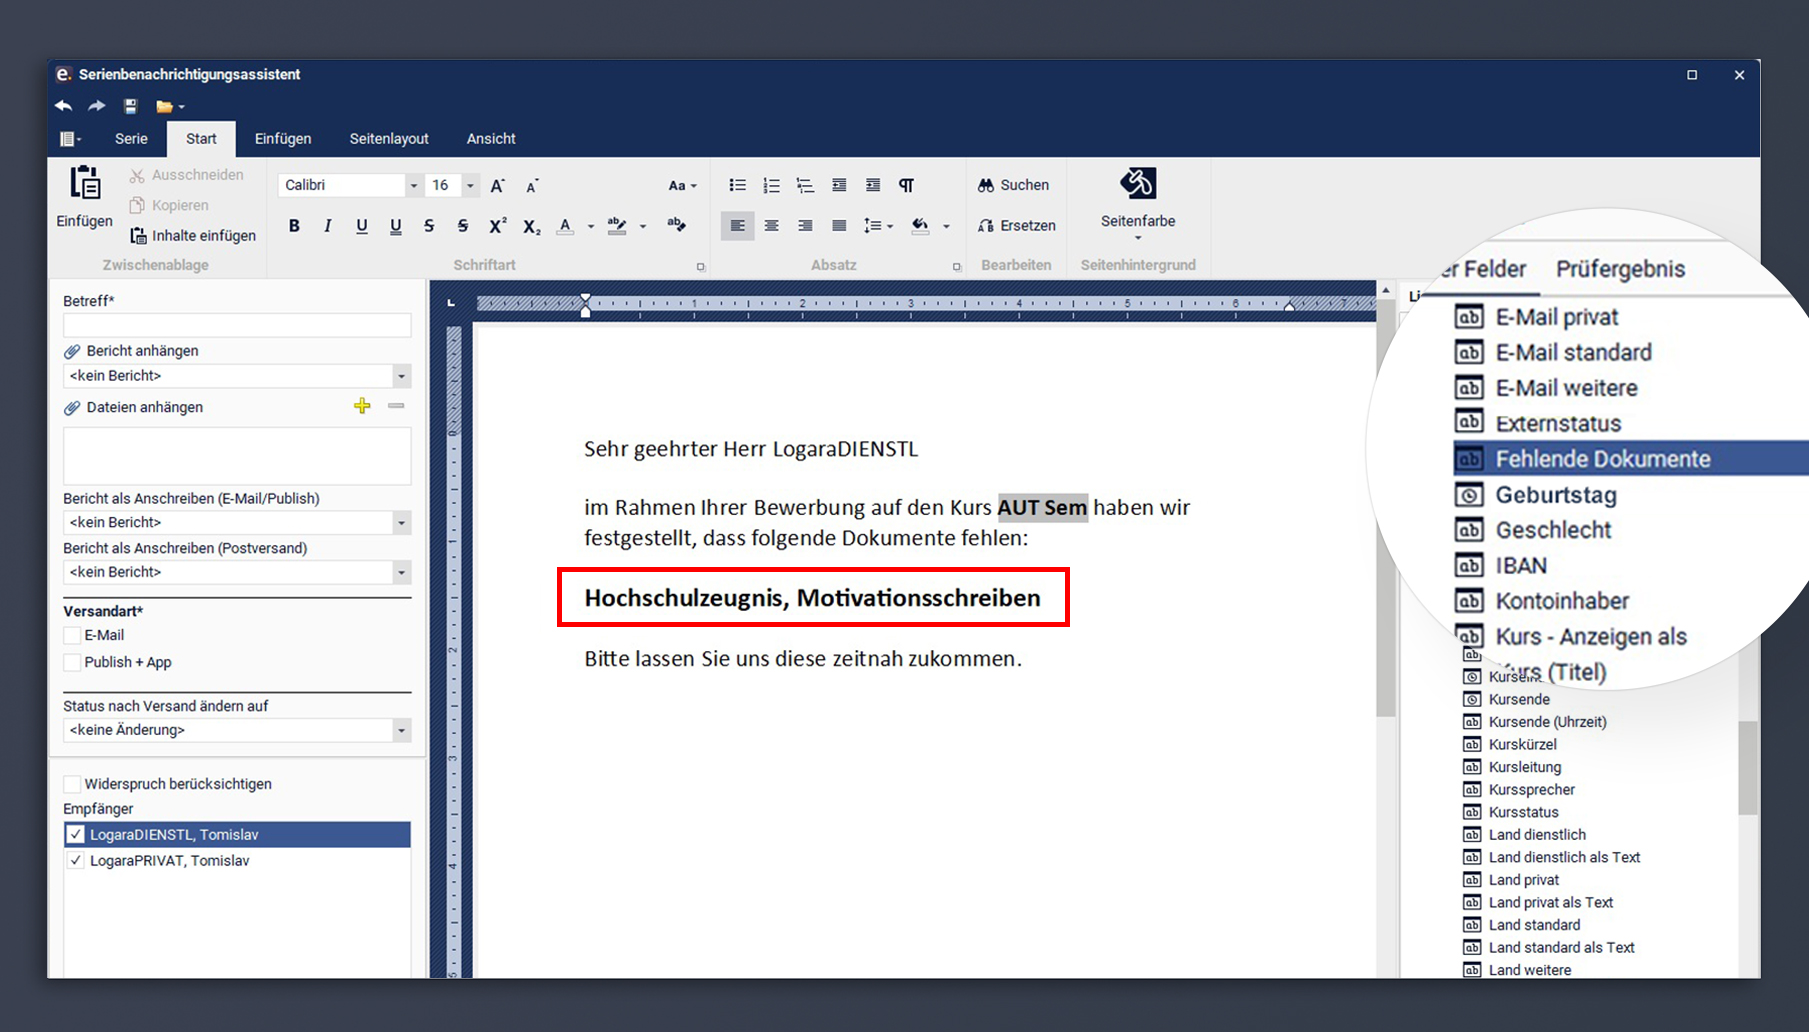Switch to the Serie tab
The image size is (1809, 1032).
(131, 139)
